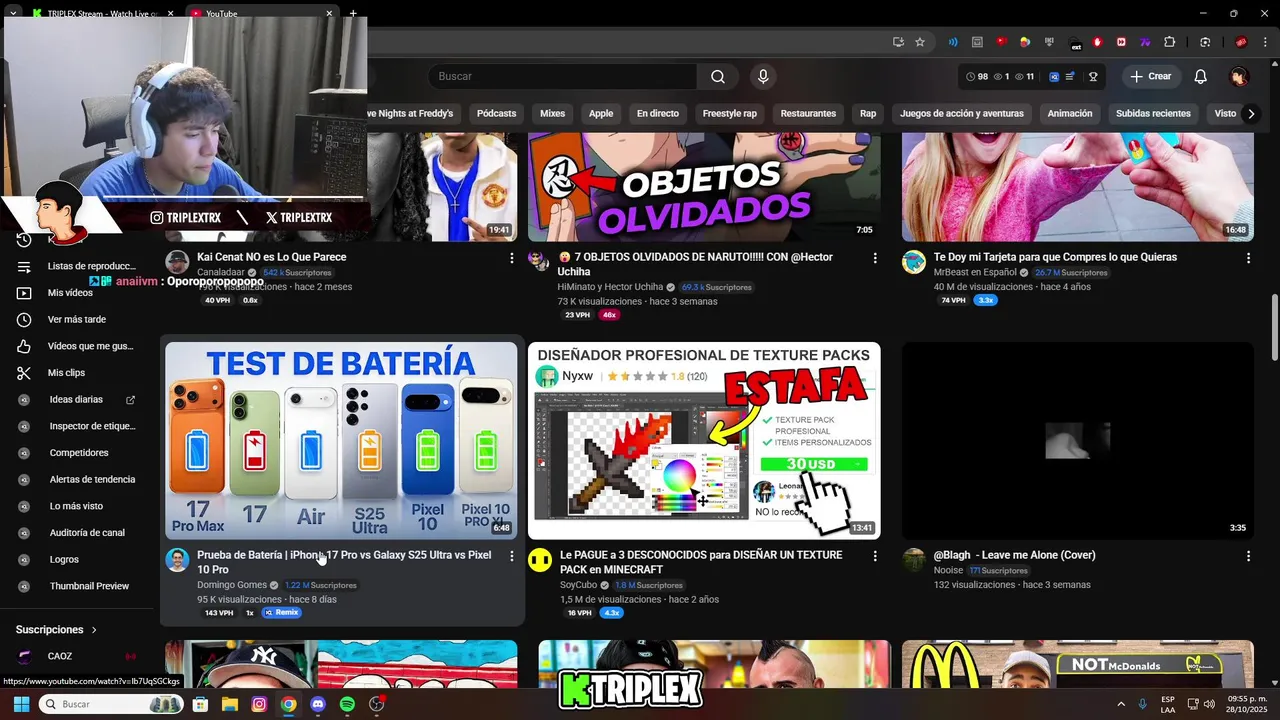Open OBS Studio from the taskbar
Screen dimensions: 1280x720
click(377, 704)
